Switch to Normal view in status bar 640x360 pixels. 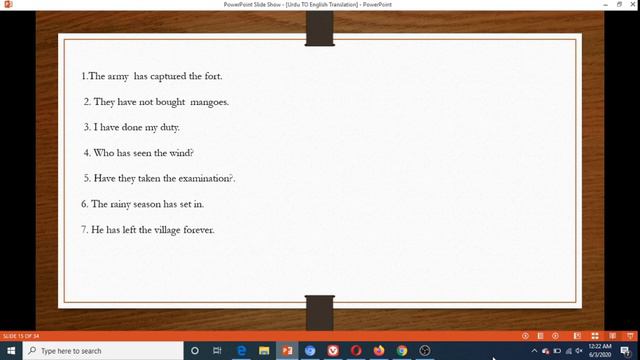tap(577, 336)
